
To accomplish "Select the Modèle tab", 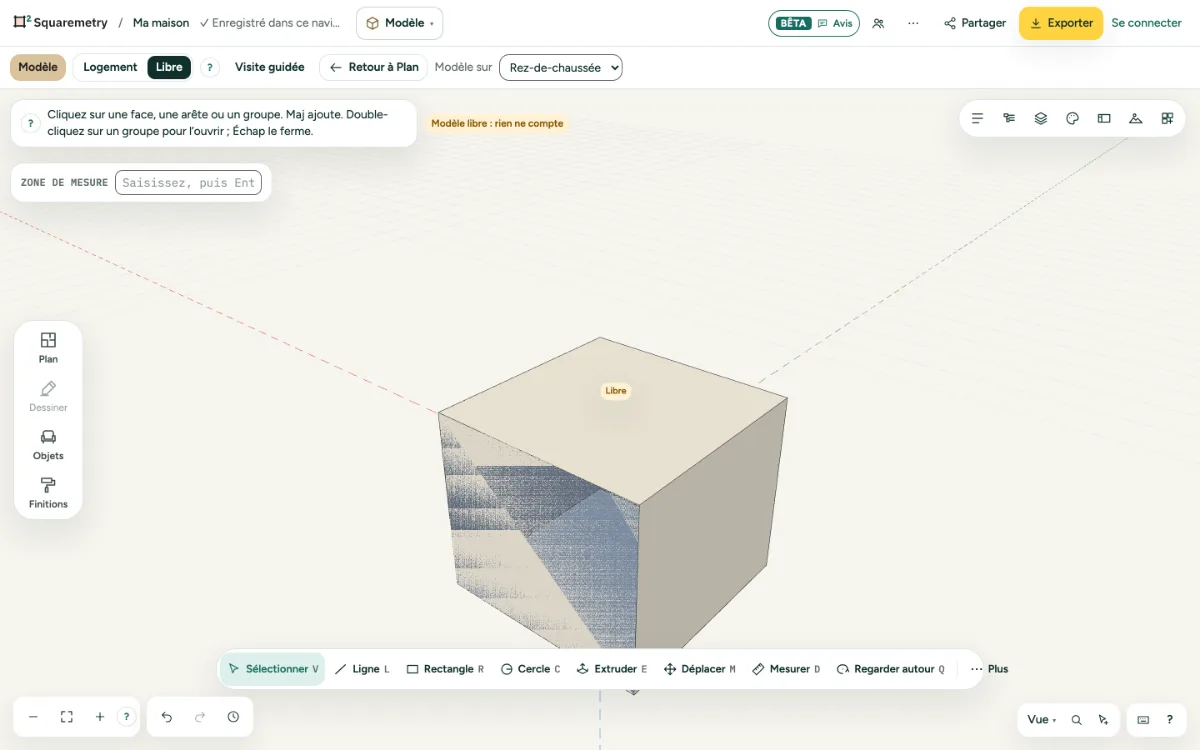I will (x=38, y=67).
